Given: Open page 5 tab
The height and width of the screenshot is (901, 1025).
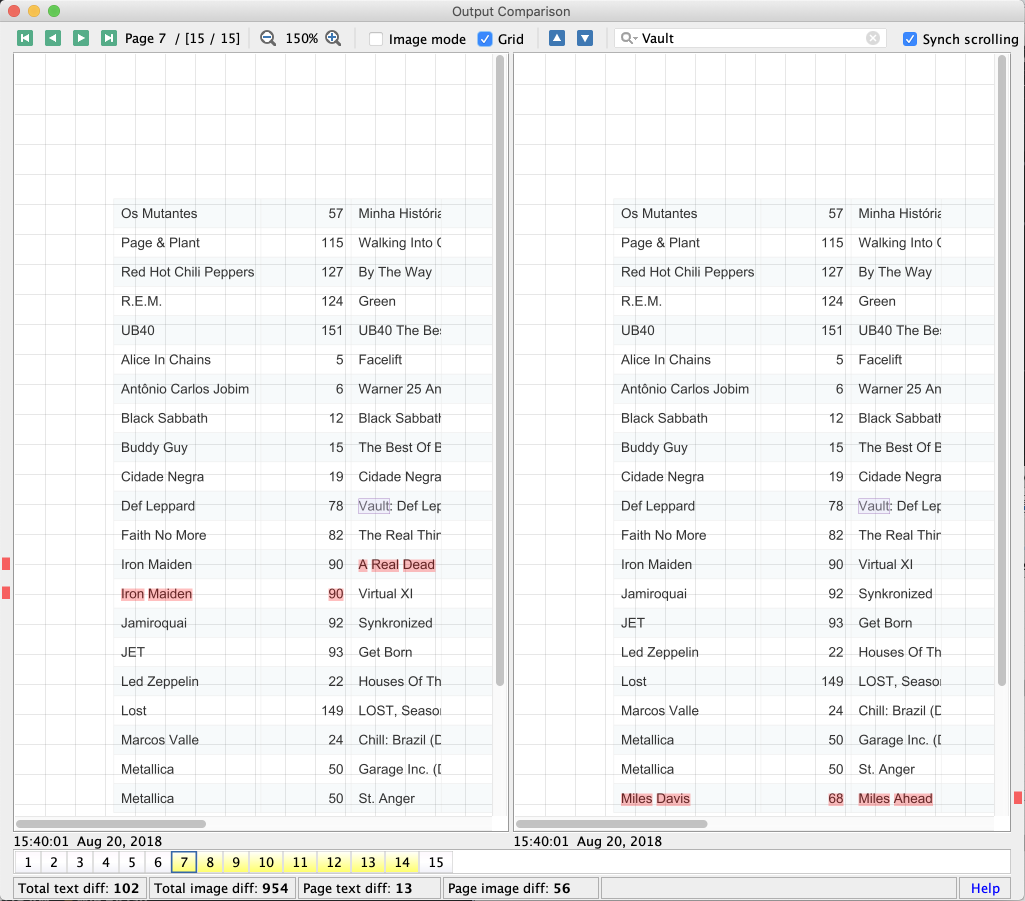Looking at the screenshot, I should pyautogui.click(x=132, y=862).
